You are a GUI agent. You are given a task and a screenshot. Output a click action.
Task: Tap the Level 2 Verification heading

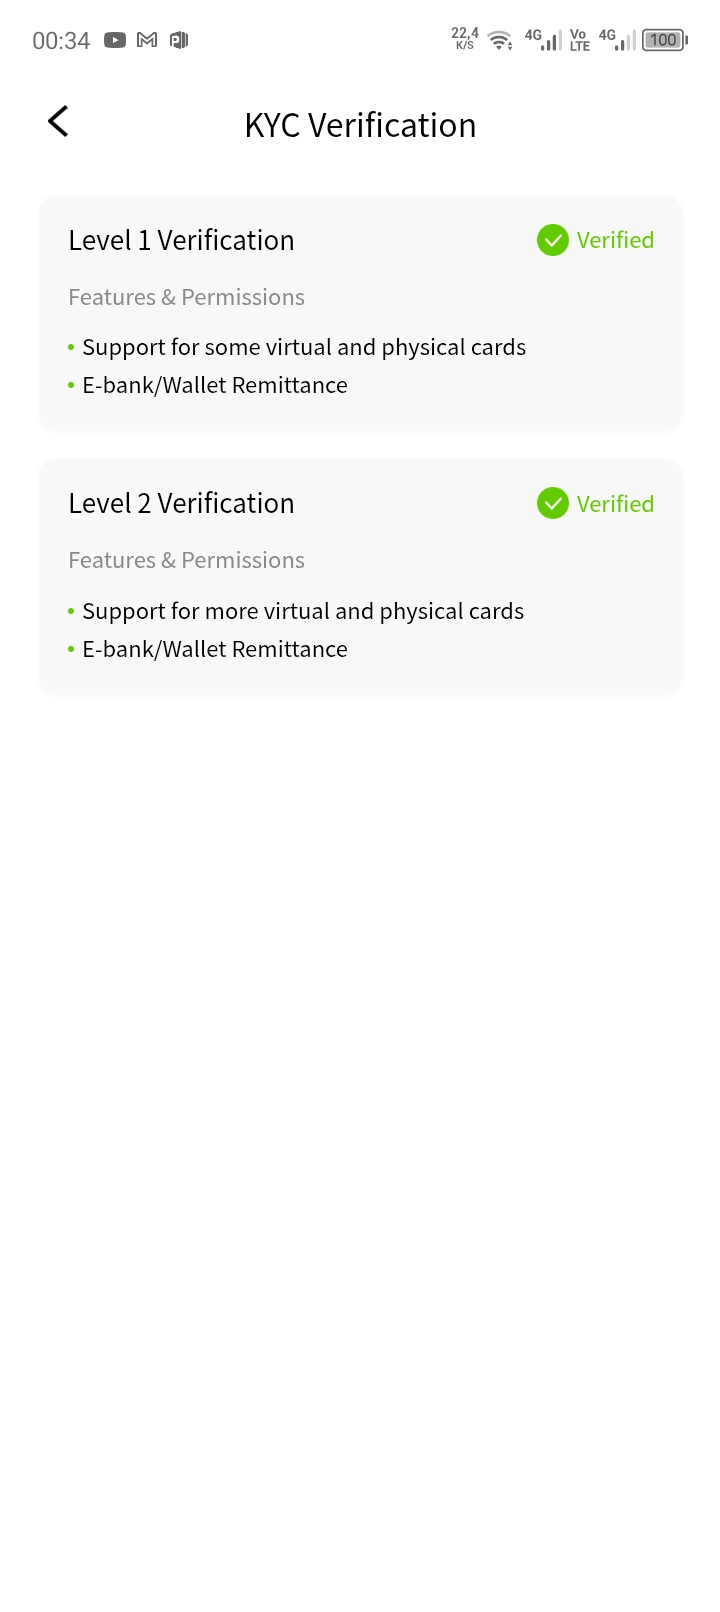coord(181,503)
